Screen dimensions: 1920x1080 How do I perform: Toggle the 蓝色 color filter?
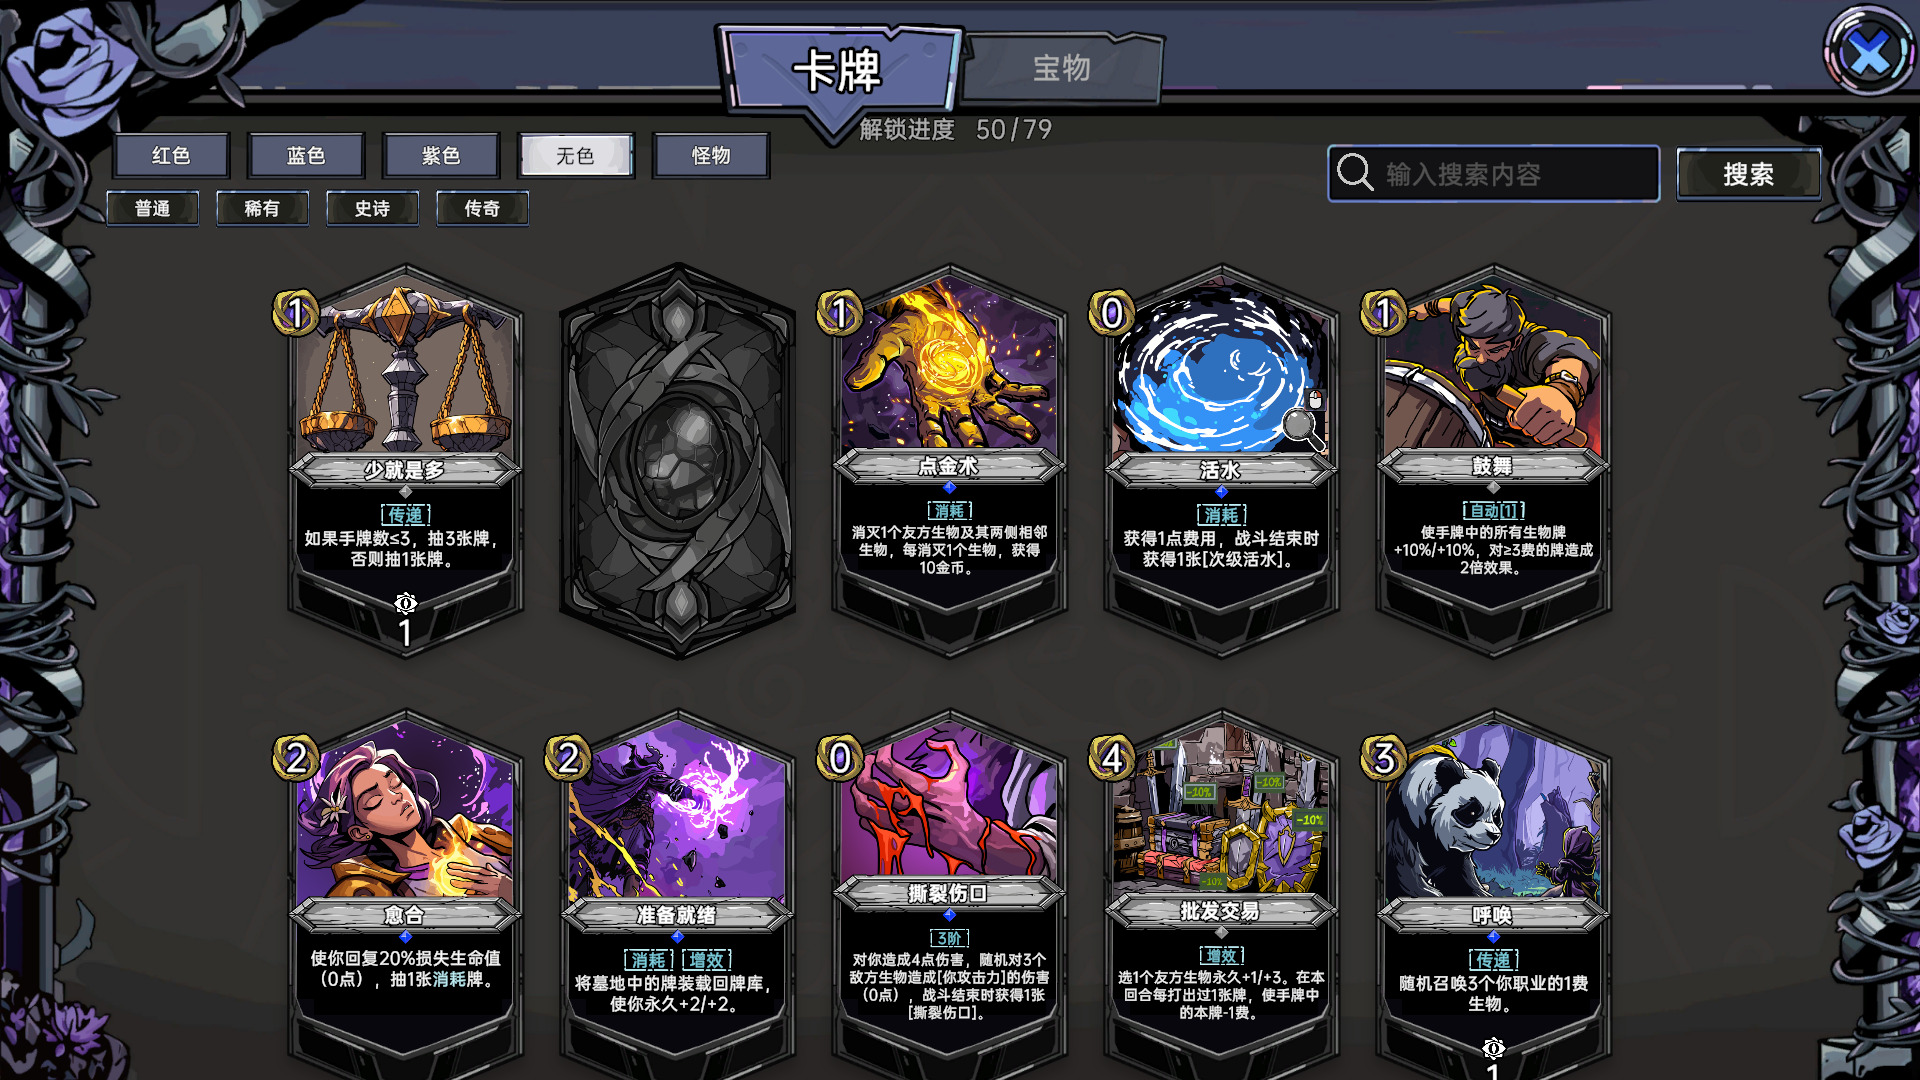pyautogui.click(x=306, y=155)
